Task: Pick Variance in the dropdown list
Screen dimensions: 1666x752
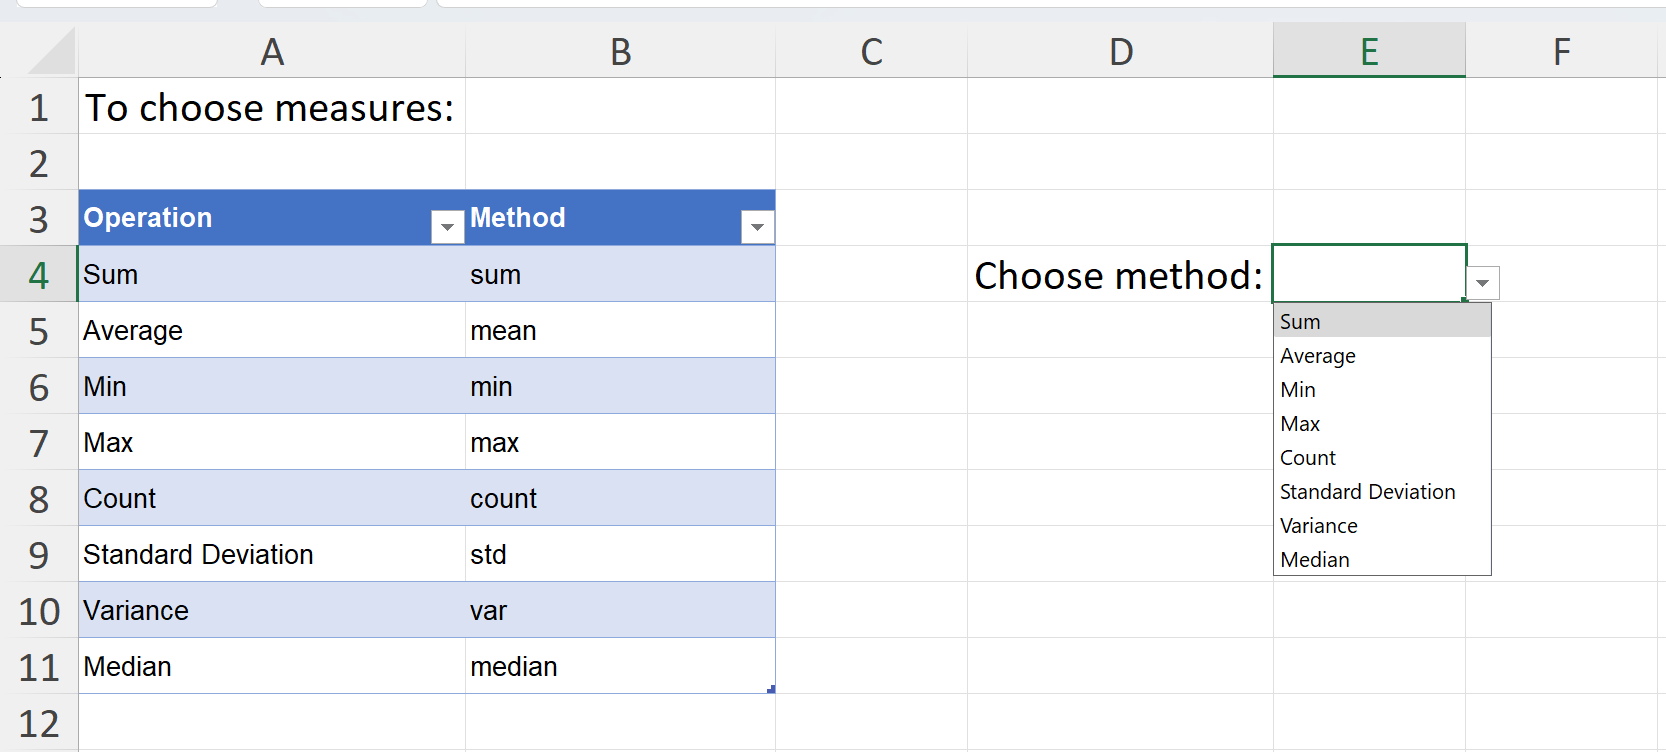Action: (1319, 526)
